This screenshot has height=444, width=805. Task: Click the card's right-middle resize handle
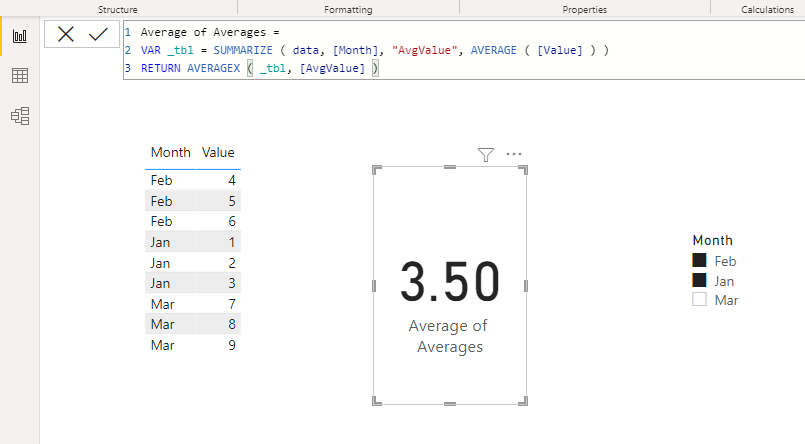pos(526,285)
